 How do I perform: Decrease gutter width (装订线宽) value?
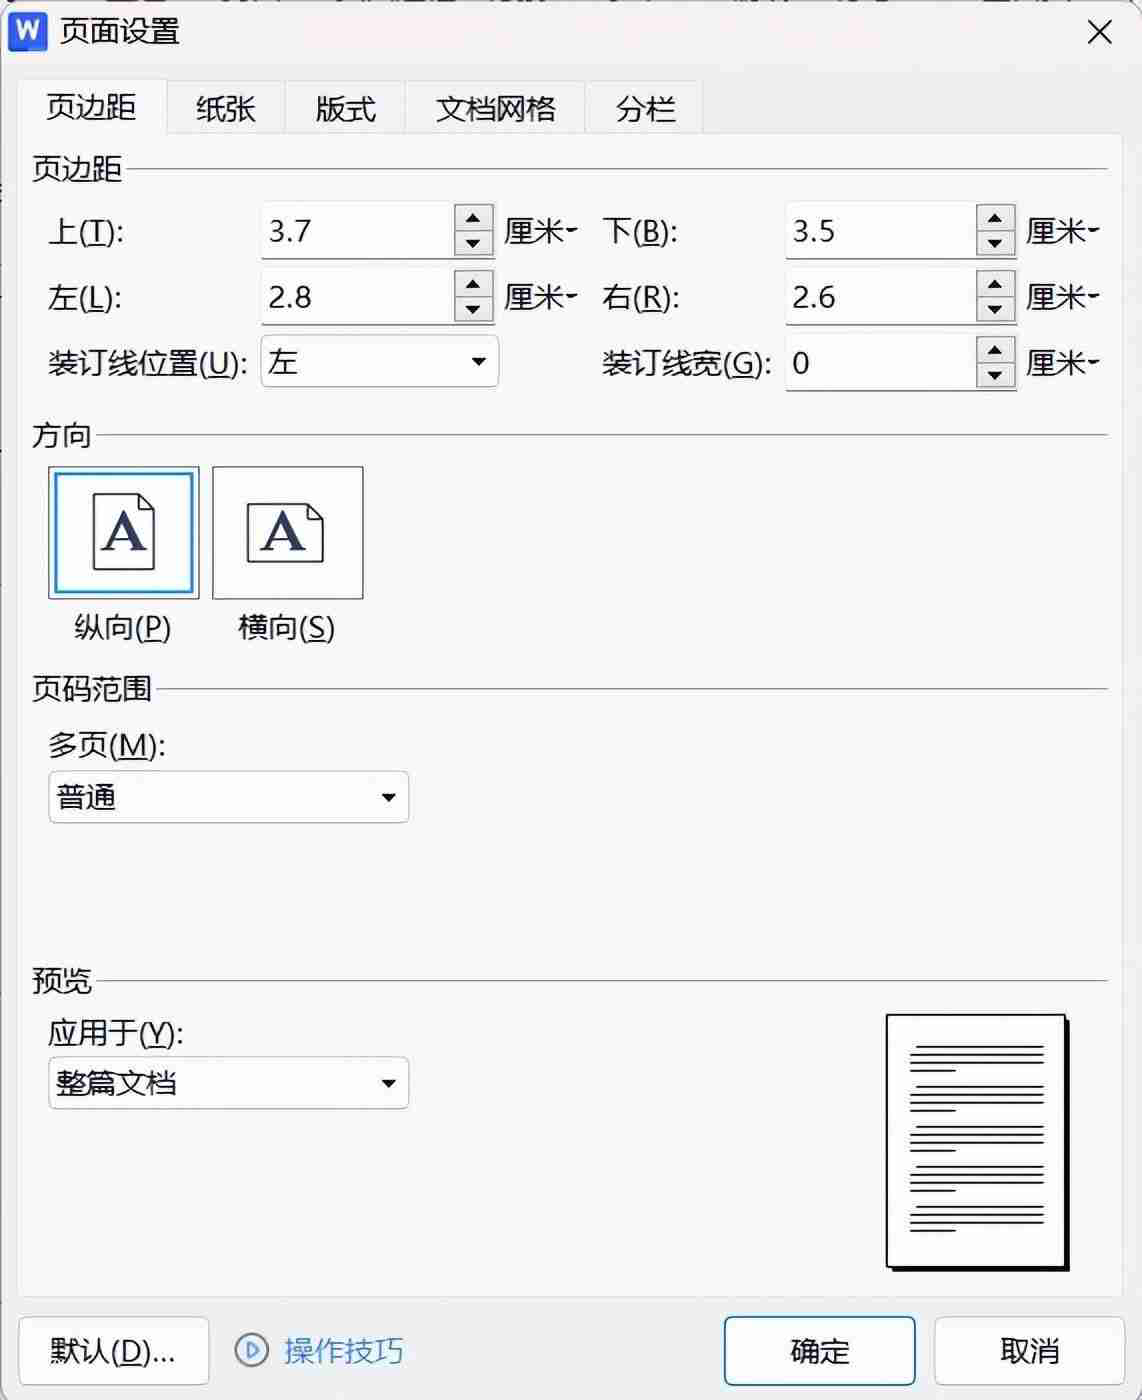[x=995, y=376]
